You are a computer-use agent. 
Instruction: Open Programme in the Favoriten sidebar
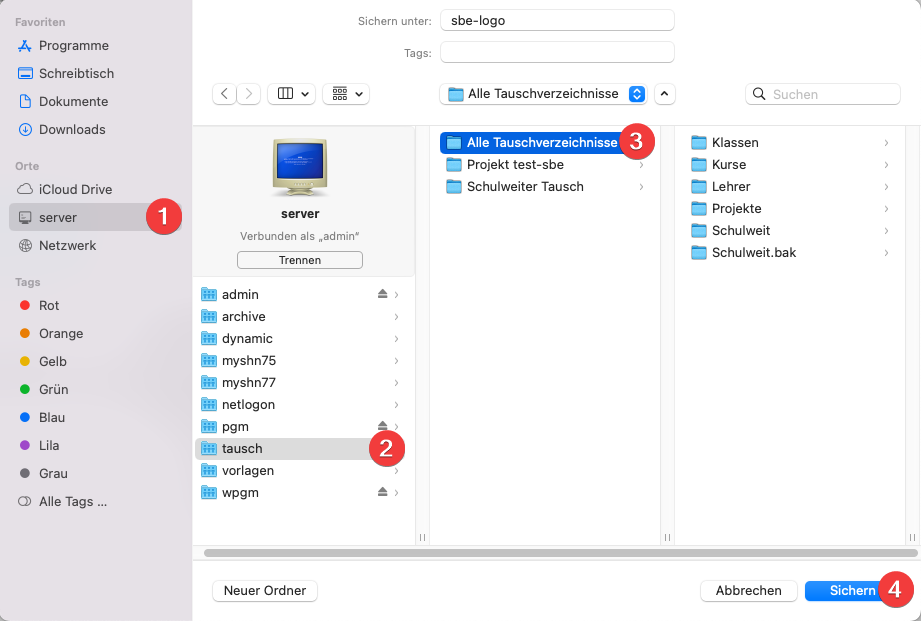coord(63,45)
